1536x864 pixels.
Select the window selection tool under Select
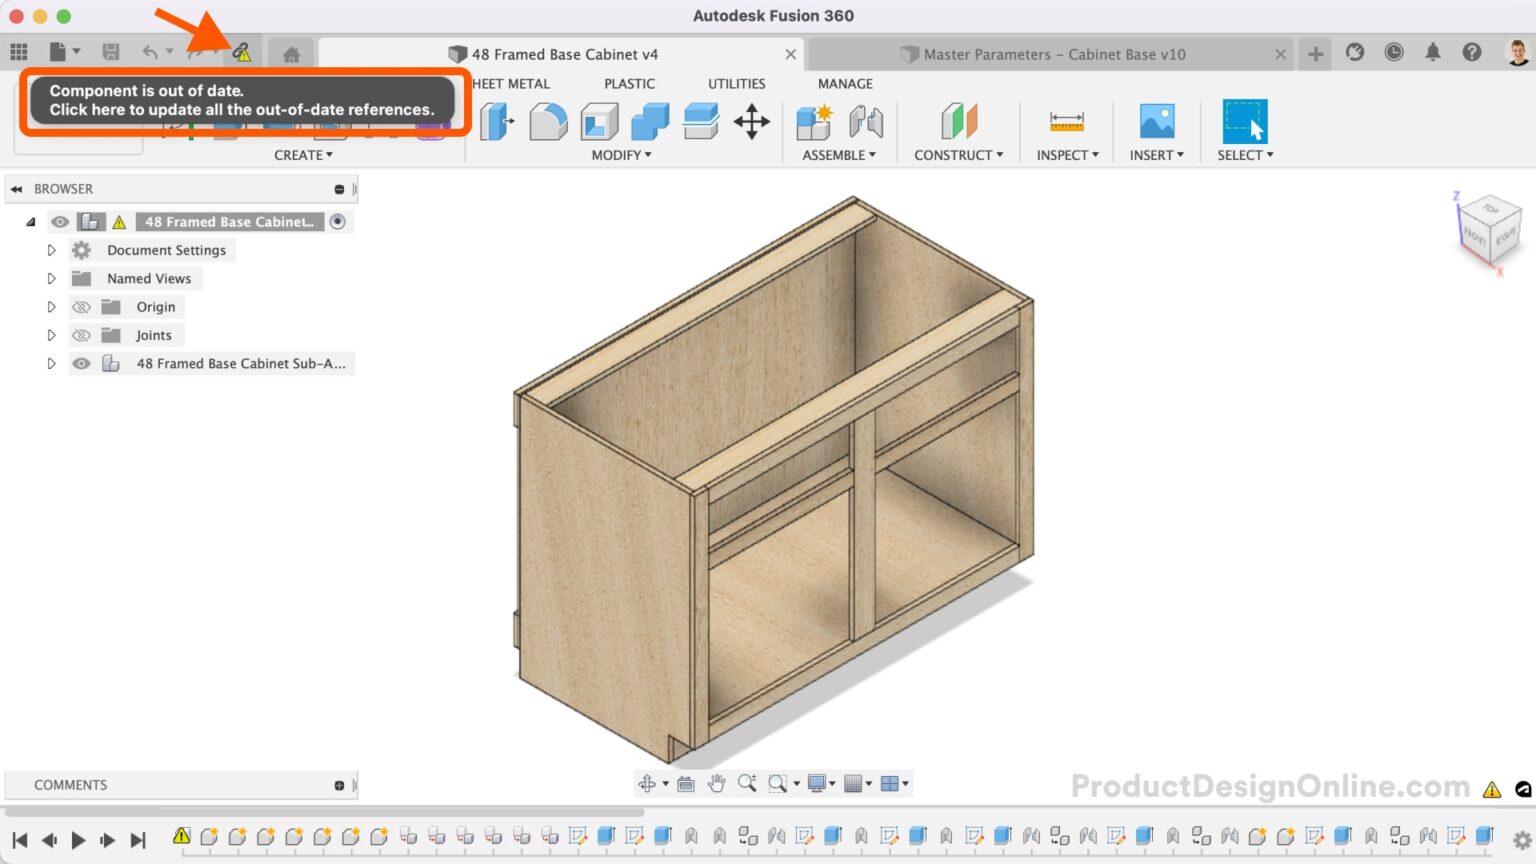click(x=1243, y=121)
